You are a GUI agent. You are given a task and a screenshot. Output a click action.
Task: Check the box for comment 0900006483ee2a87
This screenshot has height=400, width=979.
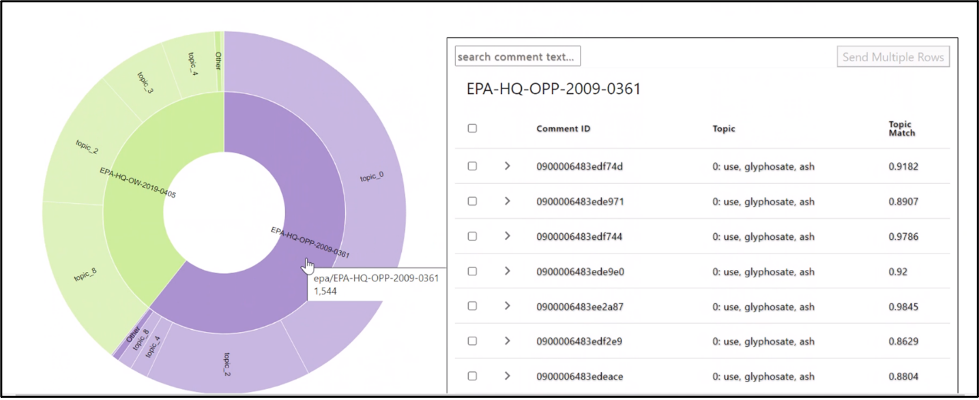(473, 306)
